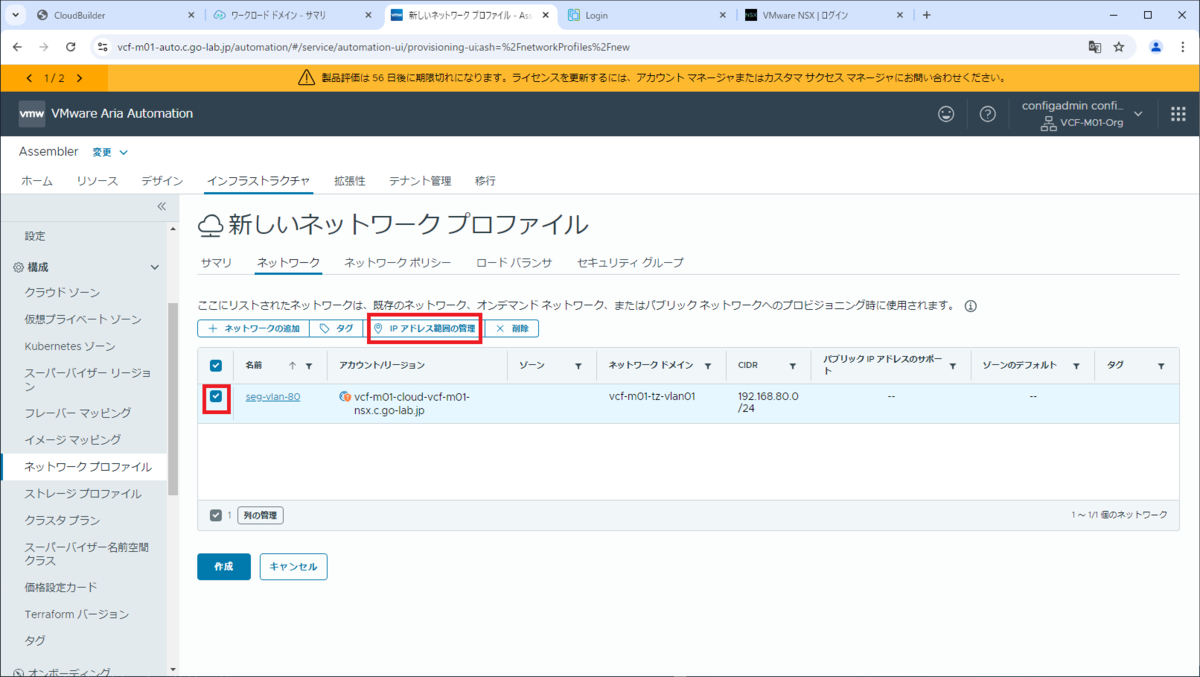Click the キャンセル button

[293, 566]
